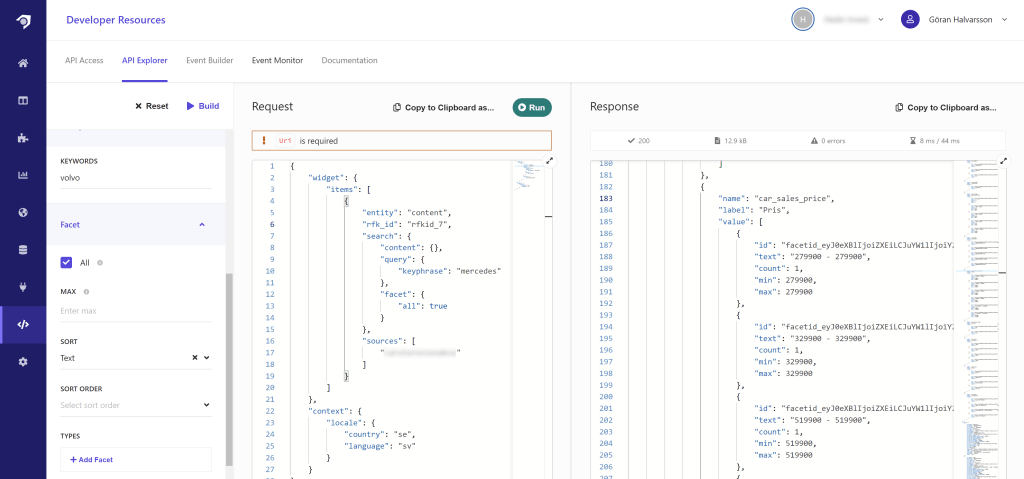Open the puzzle piece plugins icon

click(x=22, y=138)
